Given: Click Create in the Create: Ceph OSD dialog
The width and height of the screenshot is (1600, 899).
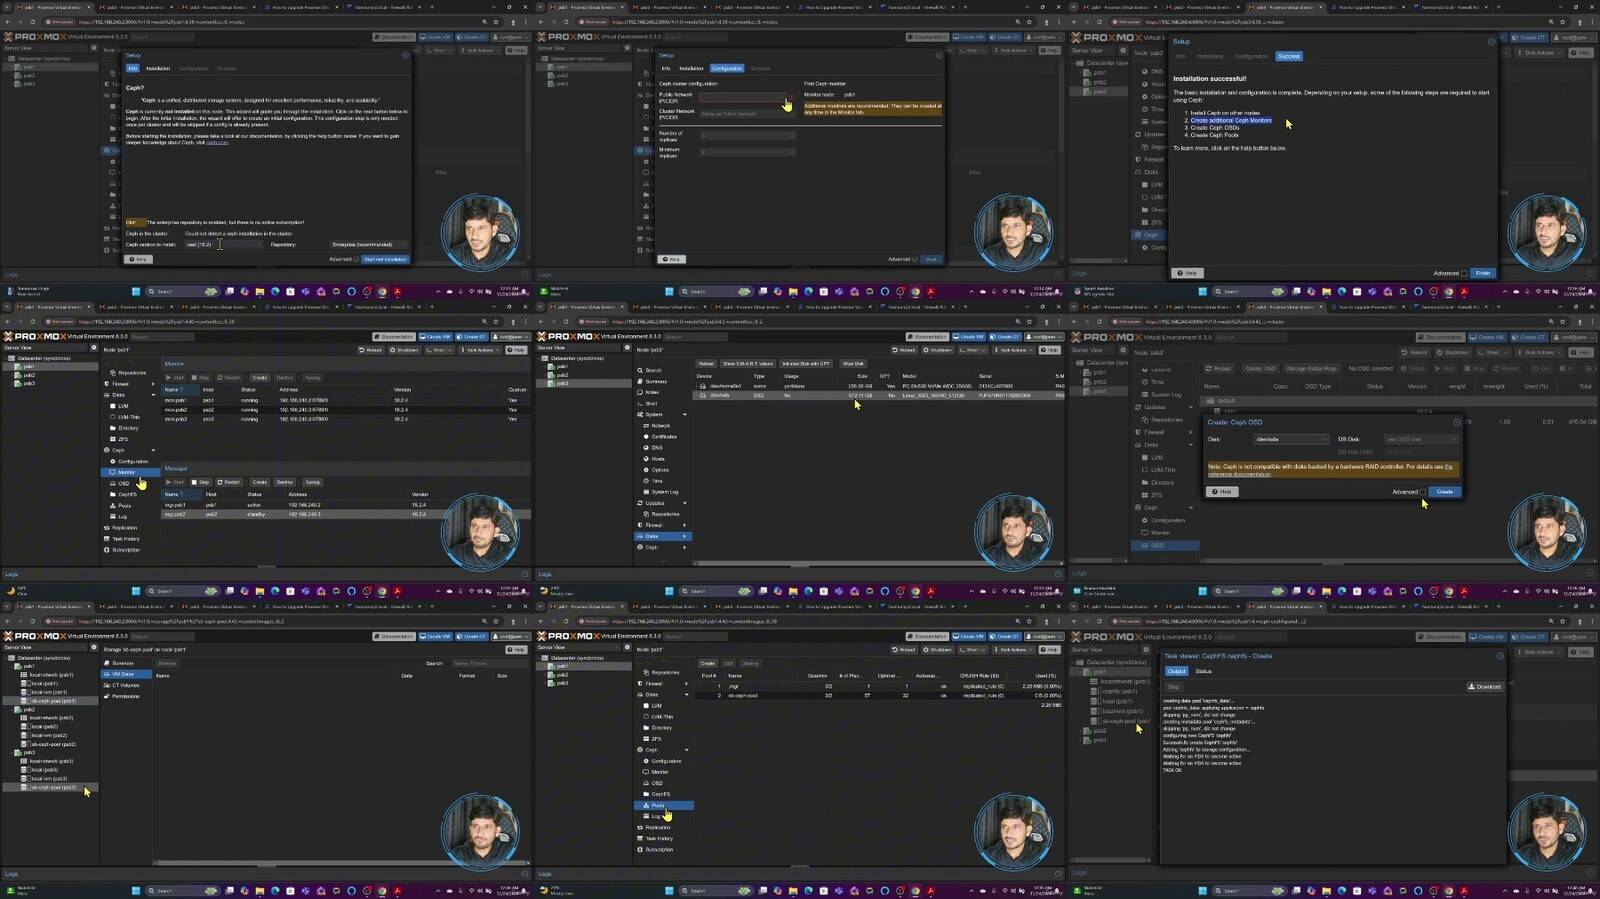Looking at the screenshot, I should (x=1444, y=492).
